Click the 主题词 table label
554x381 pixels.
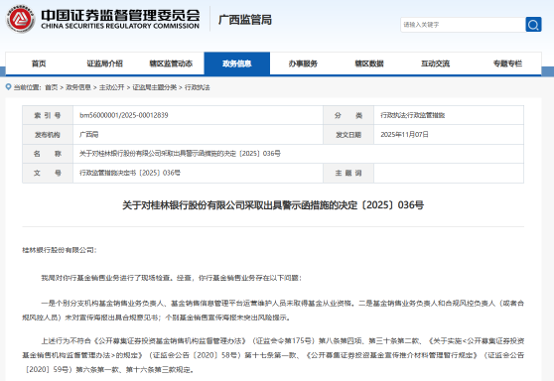tap(348, 173)
